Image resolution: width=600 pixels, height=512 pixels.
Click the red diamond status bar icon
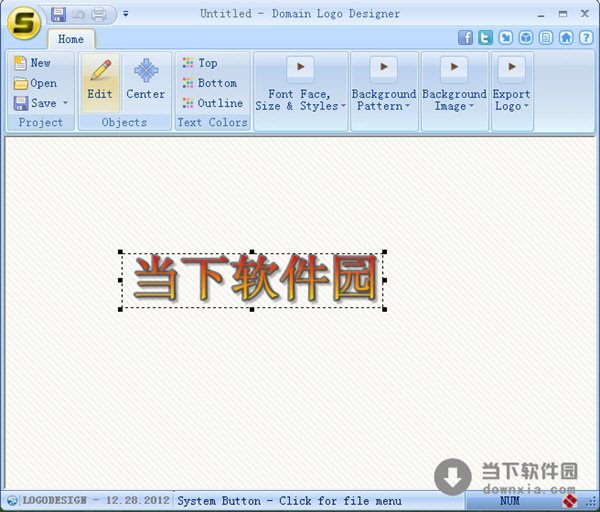point(570,501)
